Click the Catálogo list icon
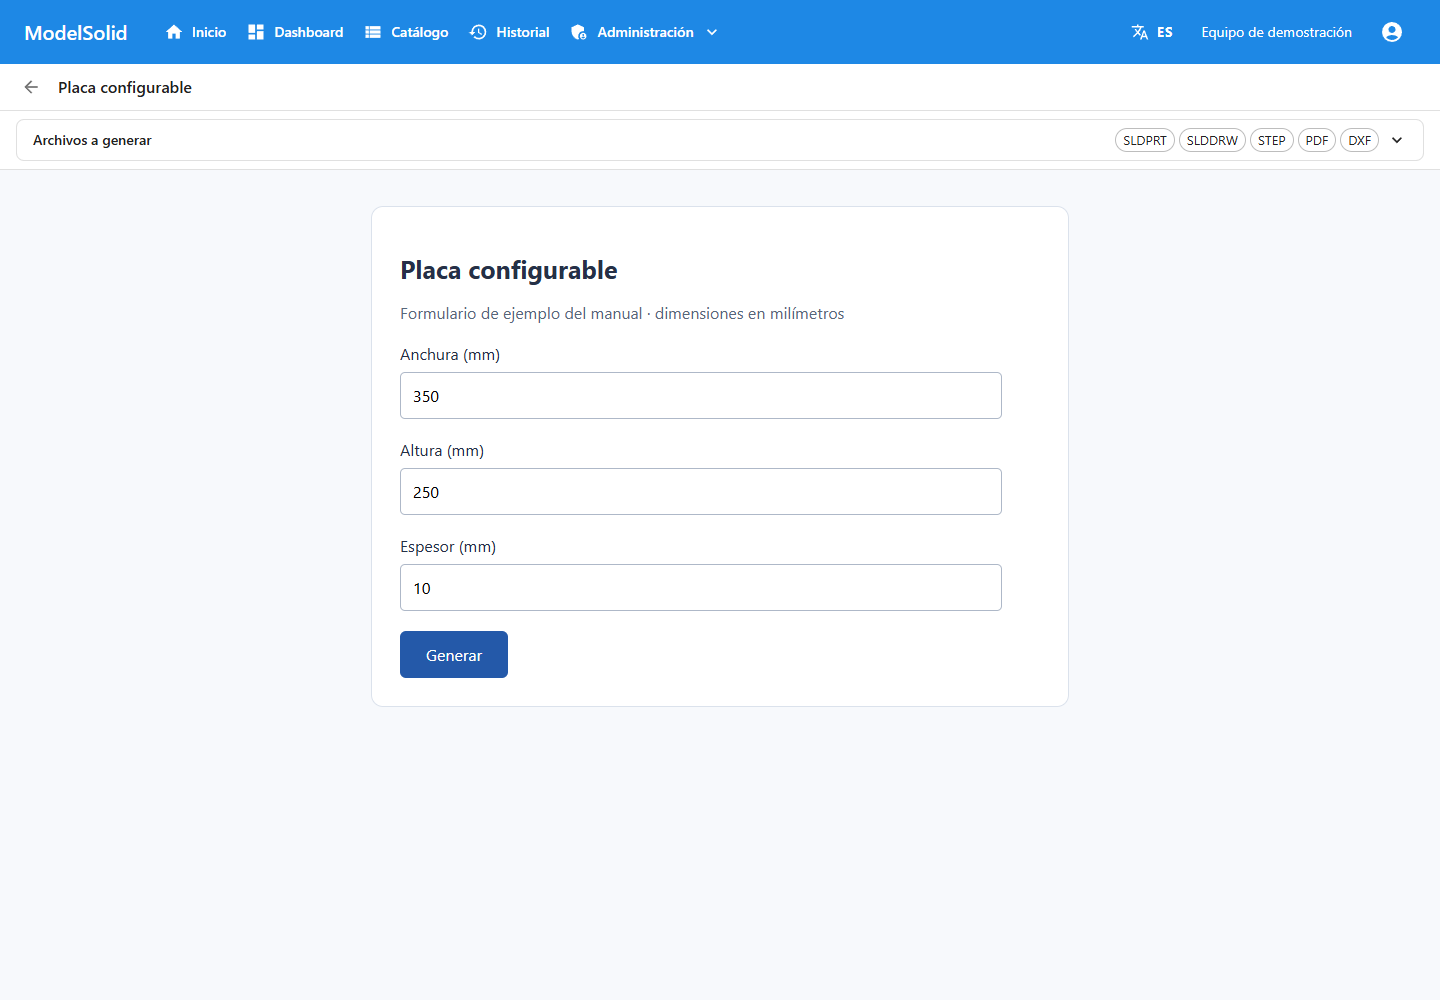Viewport: 1440px width, 1000px height. (x=373, y=32)
